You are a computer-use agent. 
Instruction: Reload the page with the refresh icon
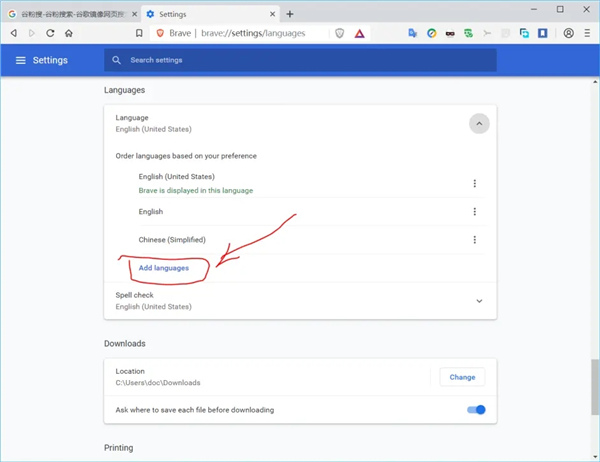pos(50,33)
